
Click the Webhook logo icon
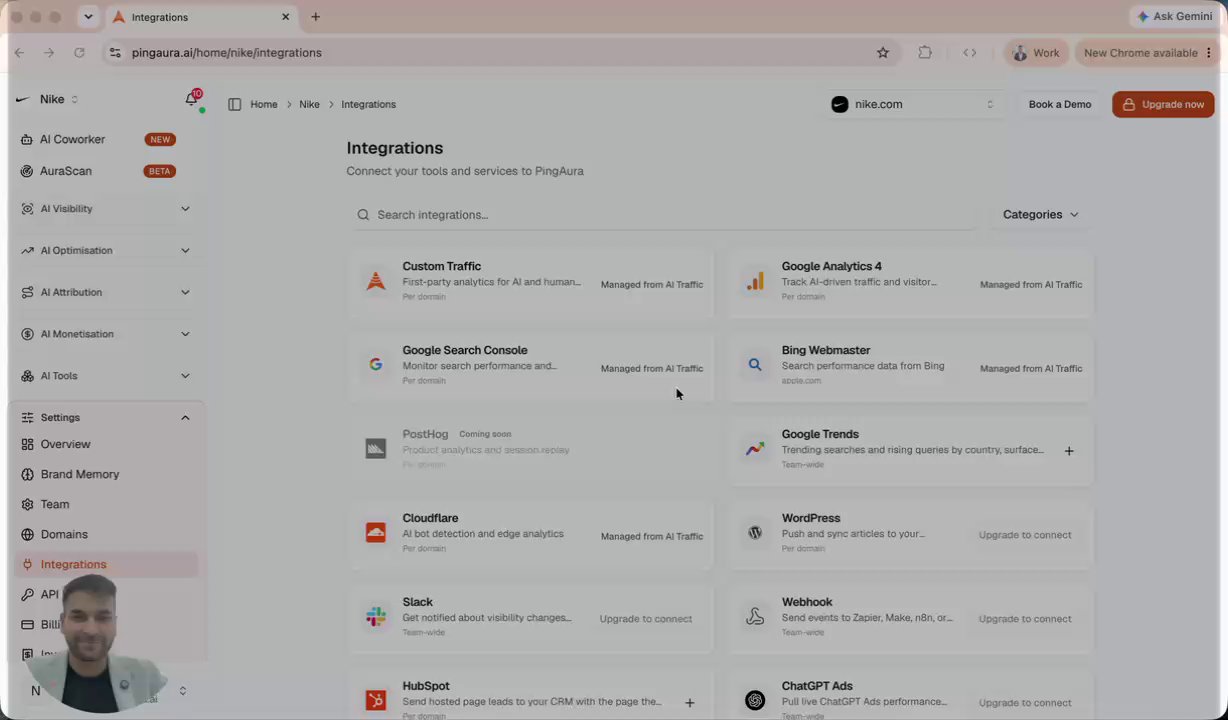point(755,617)
